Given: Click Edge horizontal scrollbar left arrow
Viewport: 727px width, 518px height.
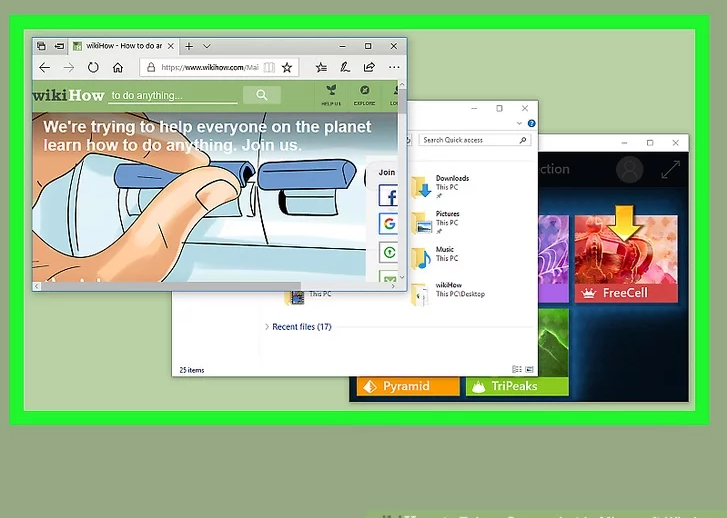Looking at the screenshot, I should coord(37,286).
